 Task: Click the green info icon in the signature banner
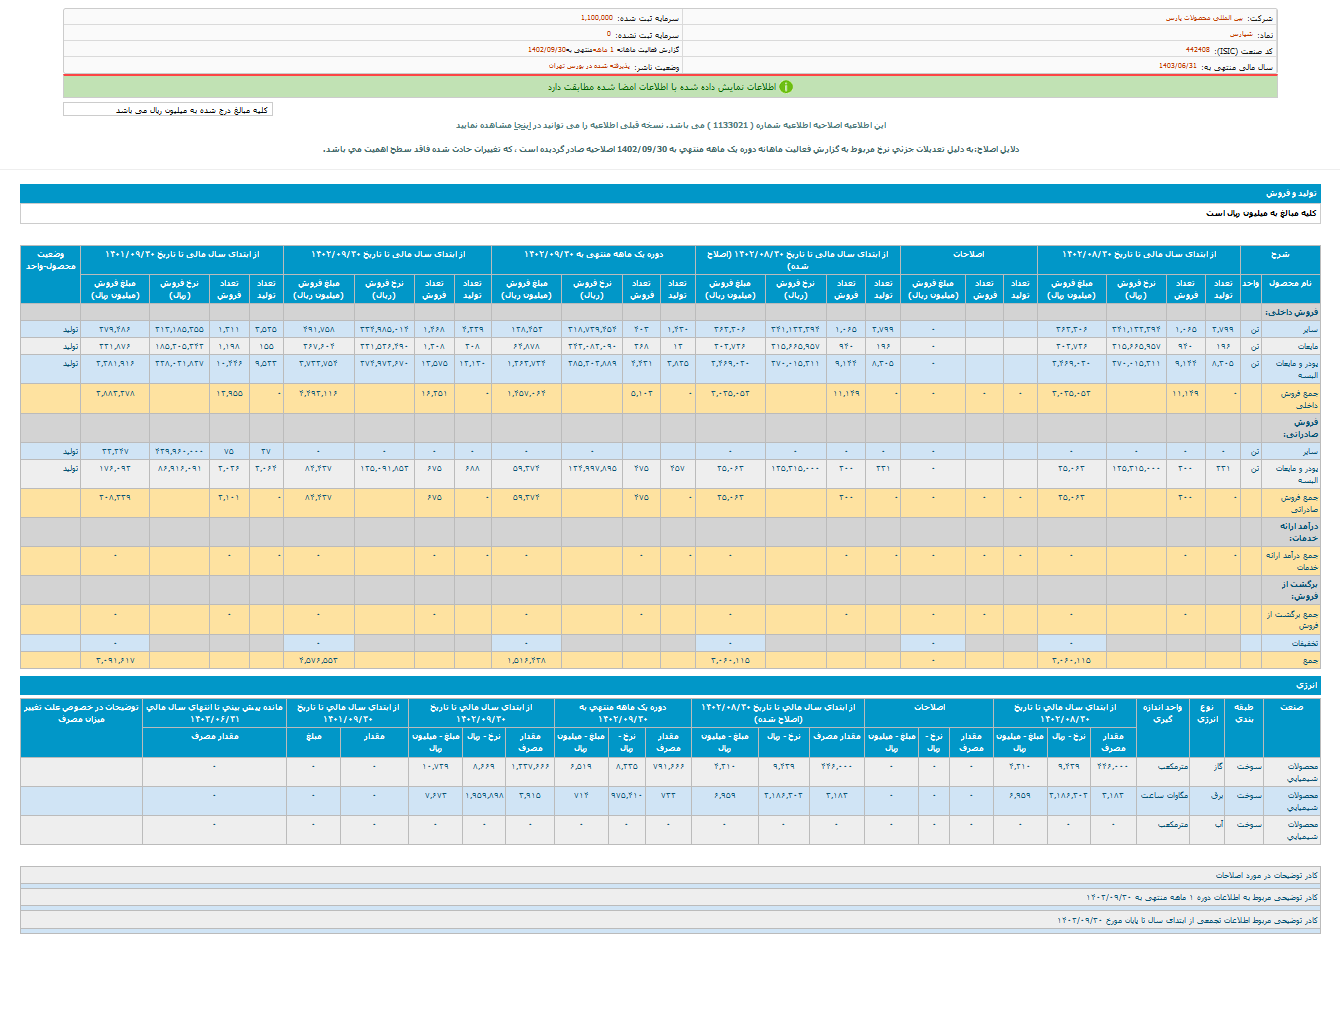tap(786, 87)
